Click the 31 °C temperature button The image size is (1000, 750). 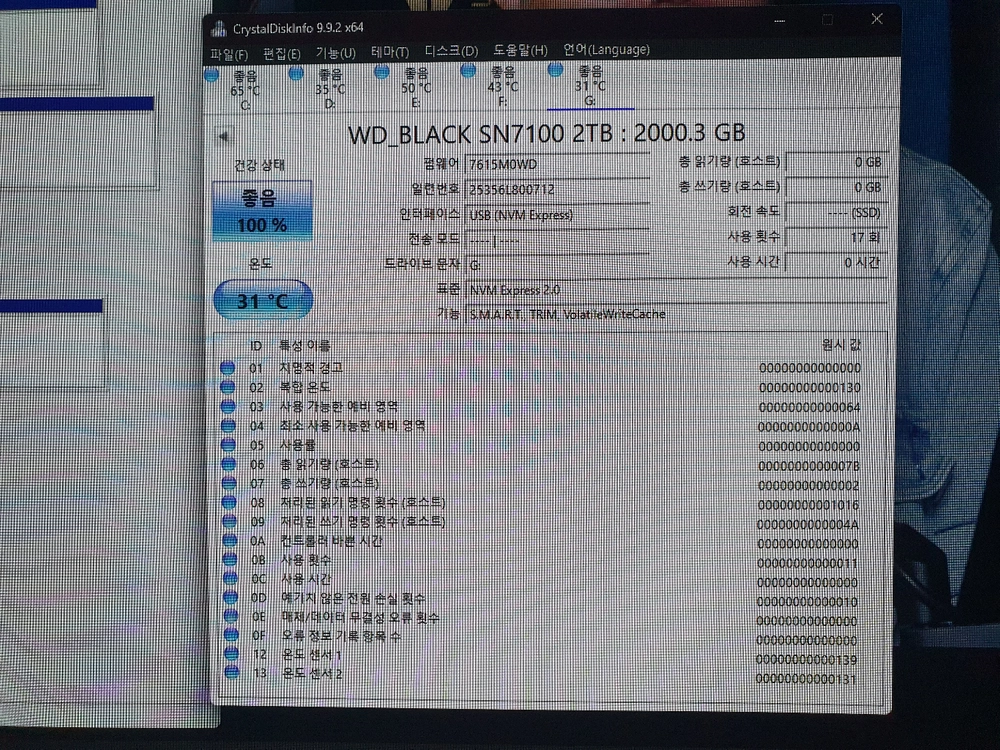pyautogui.click(x=263, y=299)
